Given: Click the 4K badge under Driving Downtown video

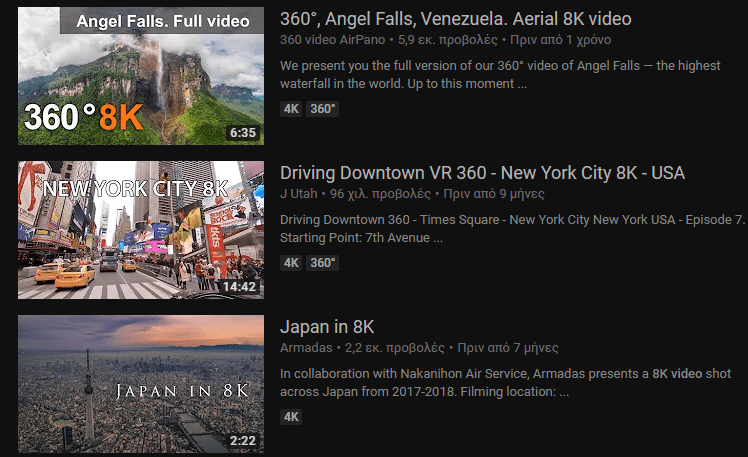Looking at the screenshot, I should (291, 263).
